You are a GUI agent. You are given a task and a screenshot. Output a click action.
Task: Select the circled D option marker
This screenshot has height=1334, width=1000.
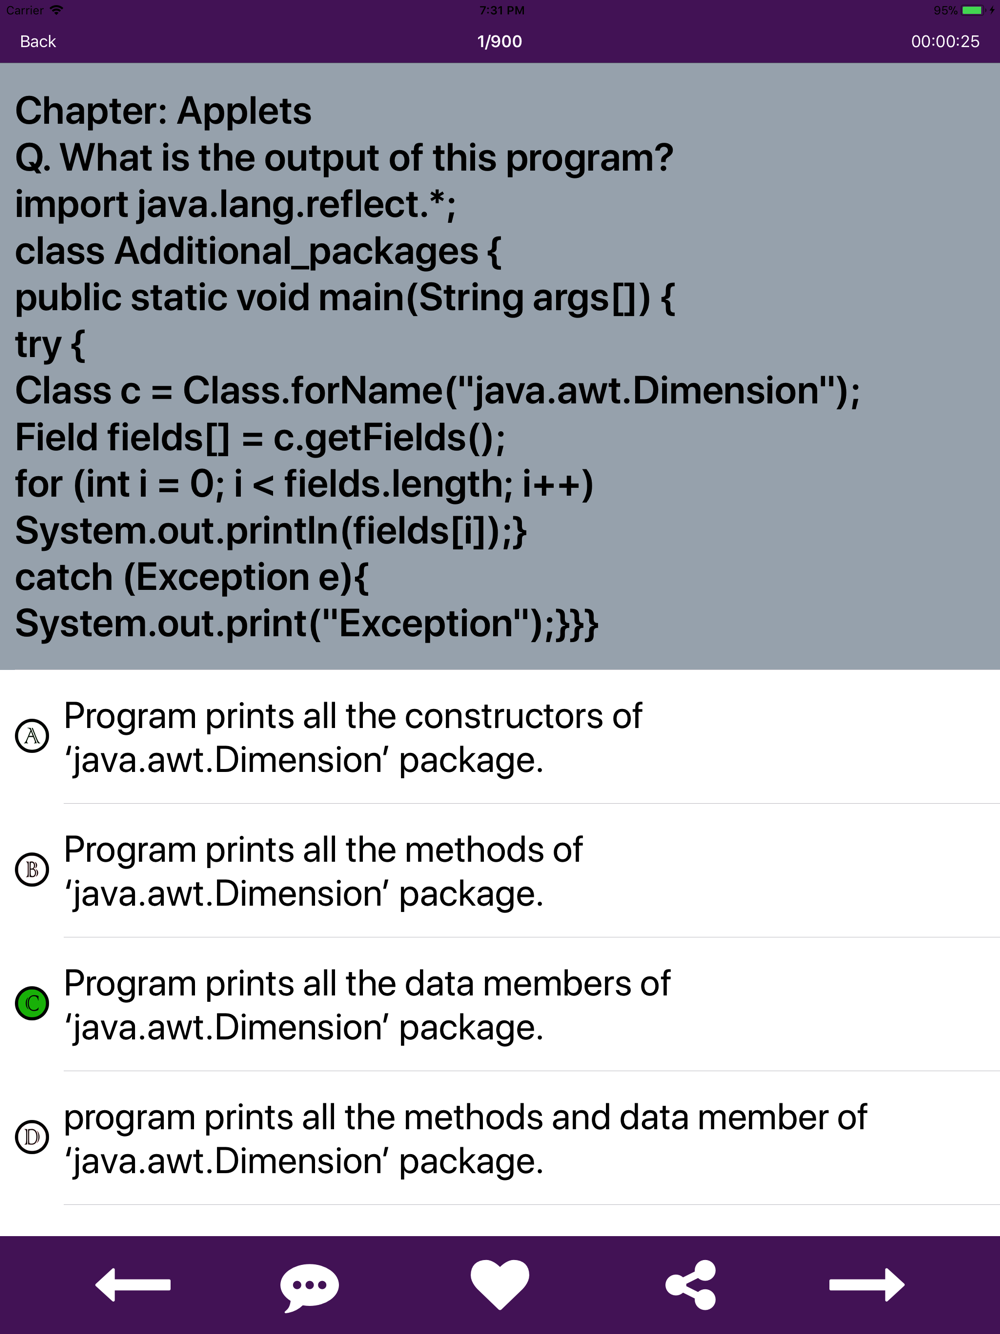pos(32,1137)
